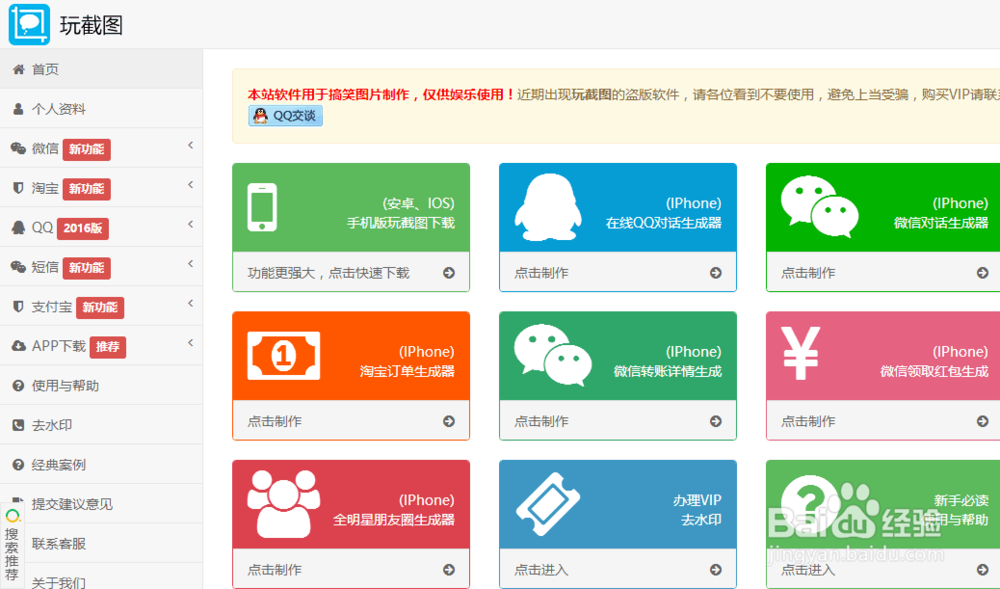Image resolution: width=1000 pixels, height=589 pixels.
Task: Click the cloud download icon beside APP下载
Action: point(18,346)
